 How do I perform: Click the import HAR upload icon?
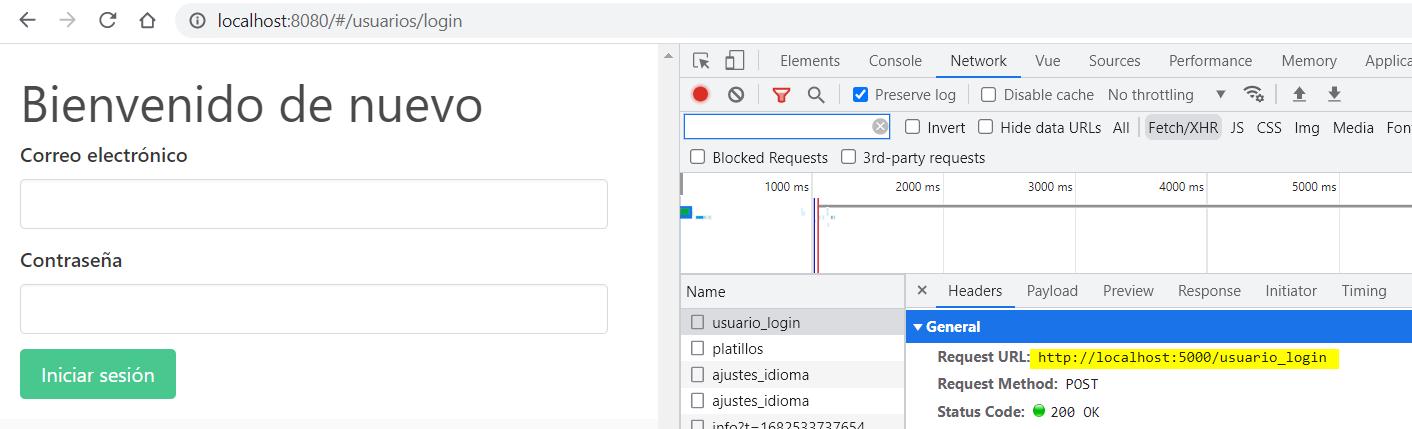[x=1299, y=94]
